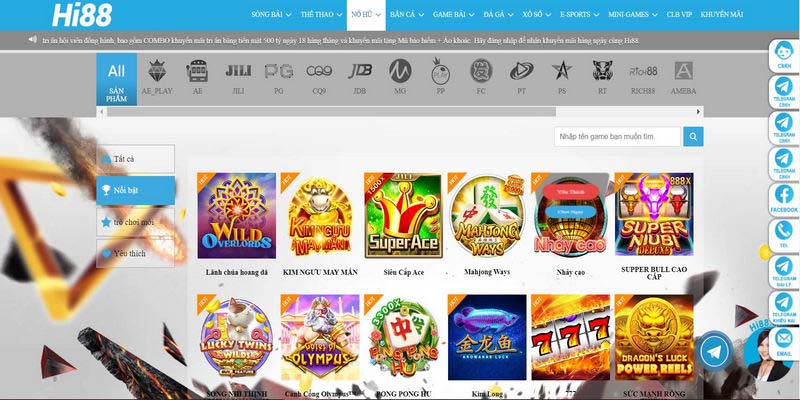The width and height of the screenshot is (800, 400).
Task: Click the Email sidebar icon
Action: click(x=784, y=343)
